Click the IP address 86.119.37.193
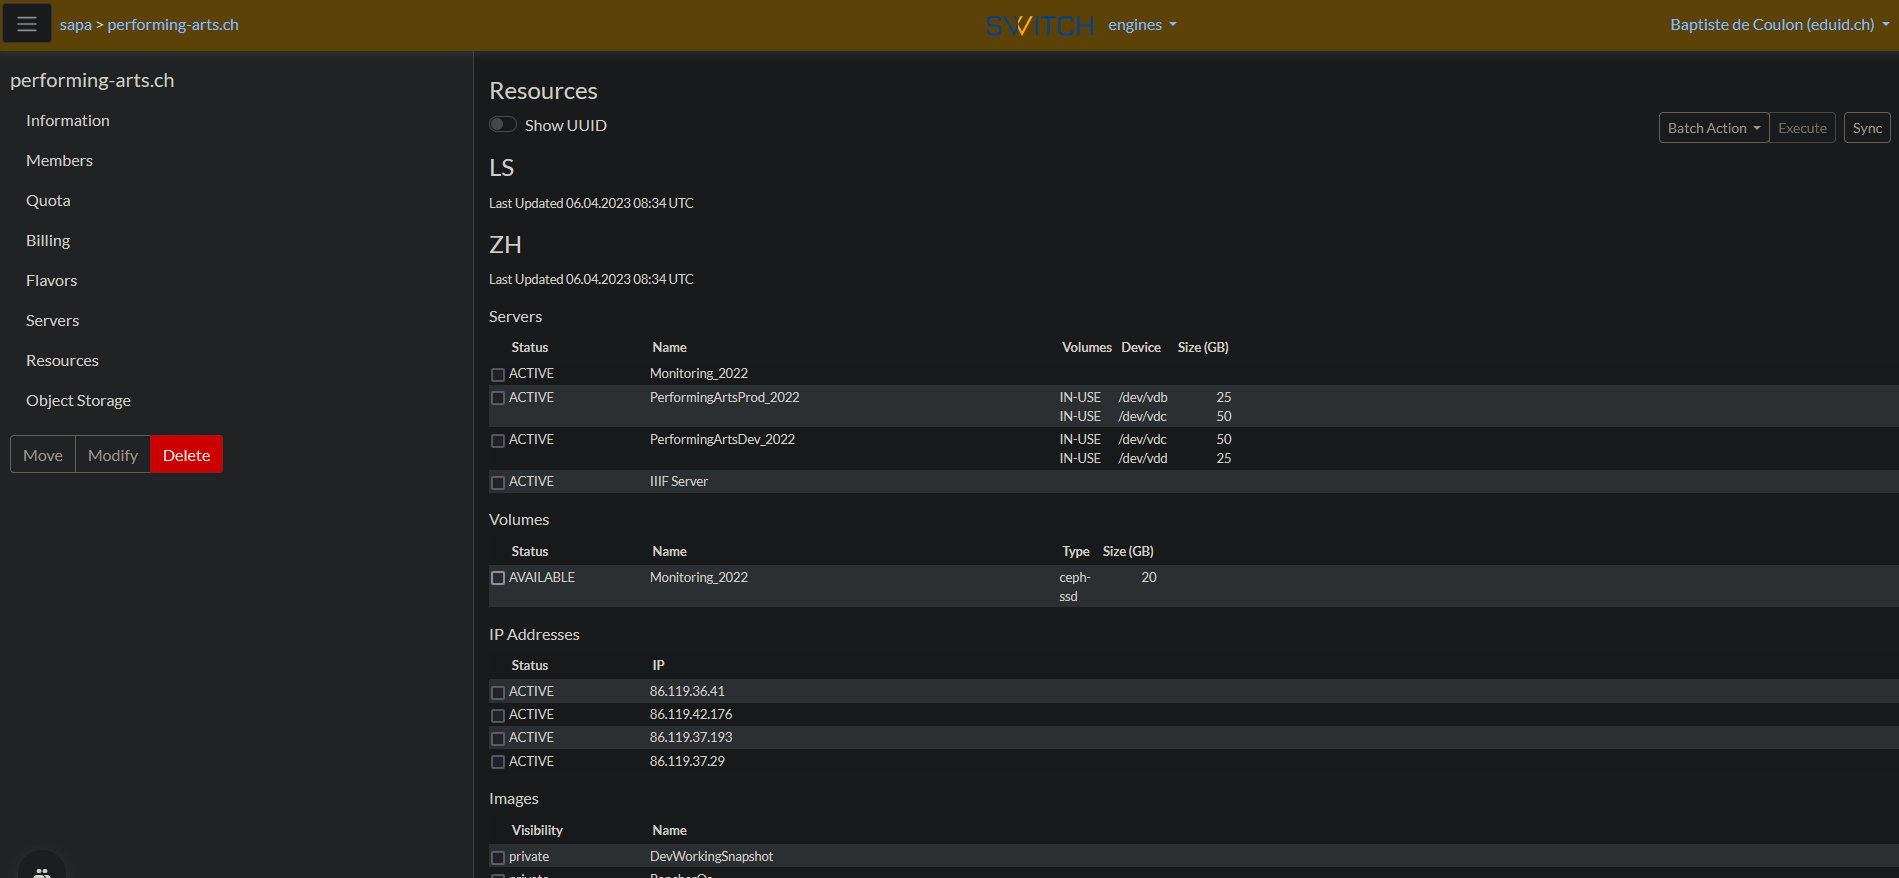The image size is (1899, 878). coord(691,737)
